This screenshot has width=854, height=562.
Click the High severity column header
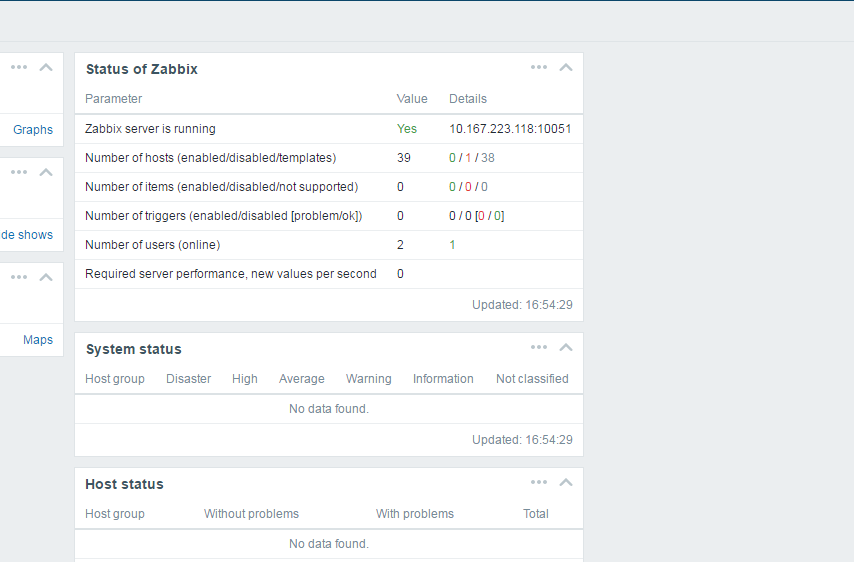245,379
